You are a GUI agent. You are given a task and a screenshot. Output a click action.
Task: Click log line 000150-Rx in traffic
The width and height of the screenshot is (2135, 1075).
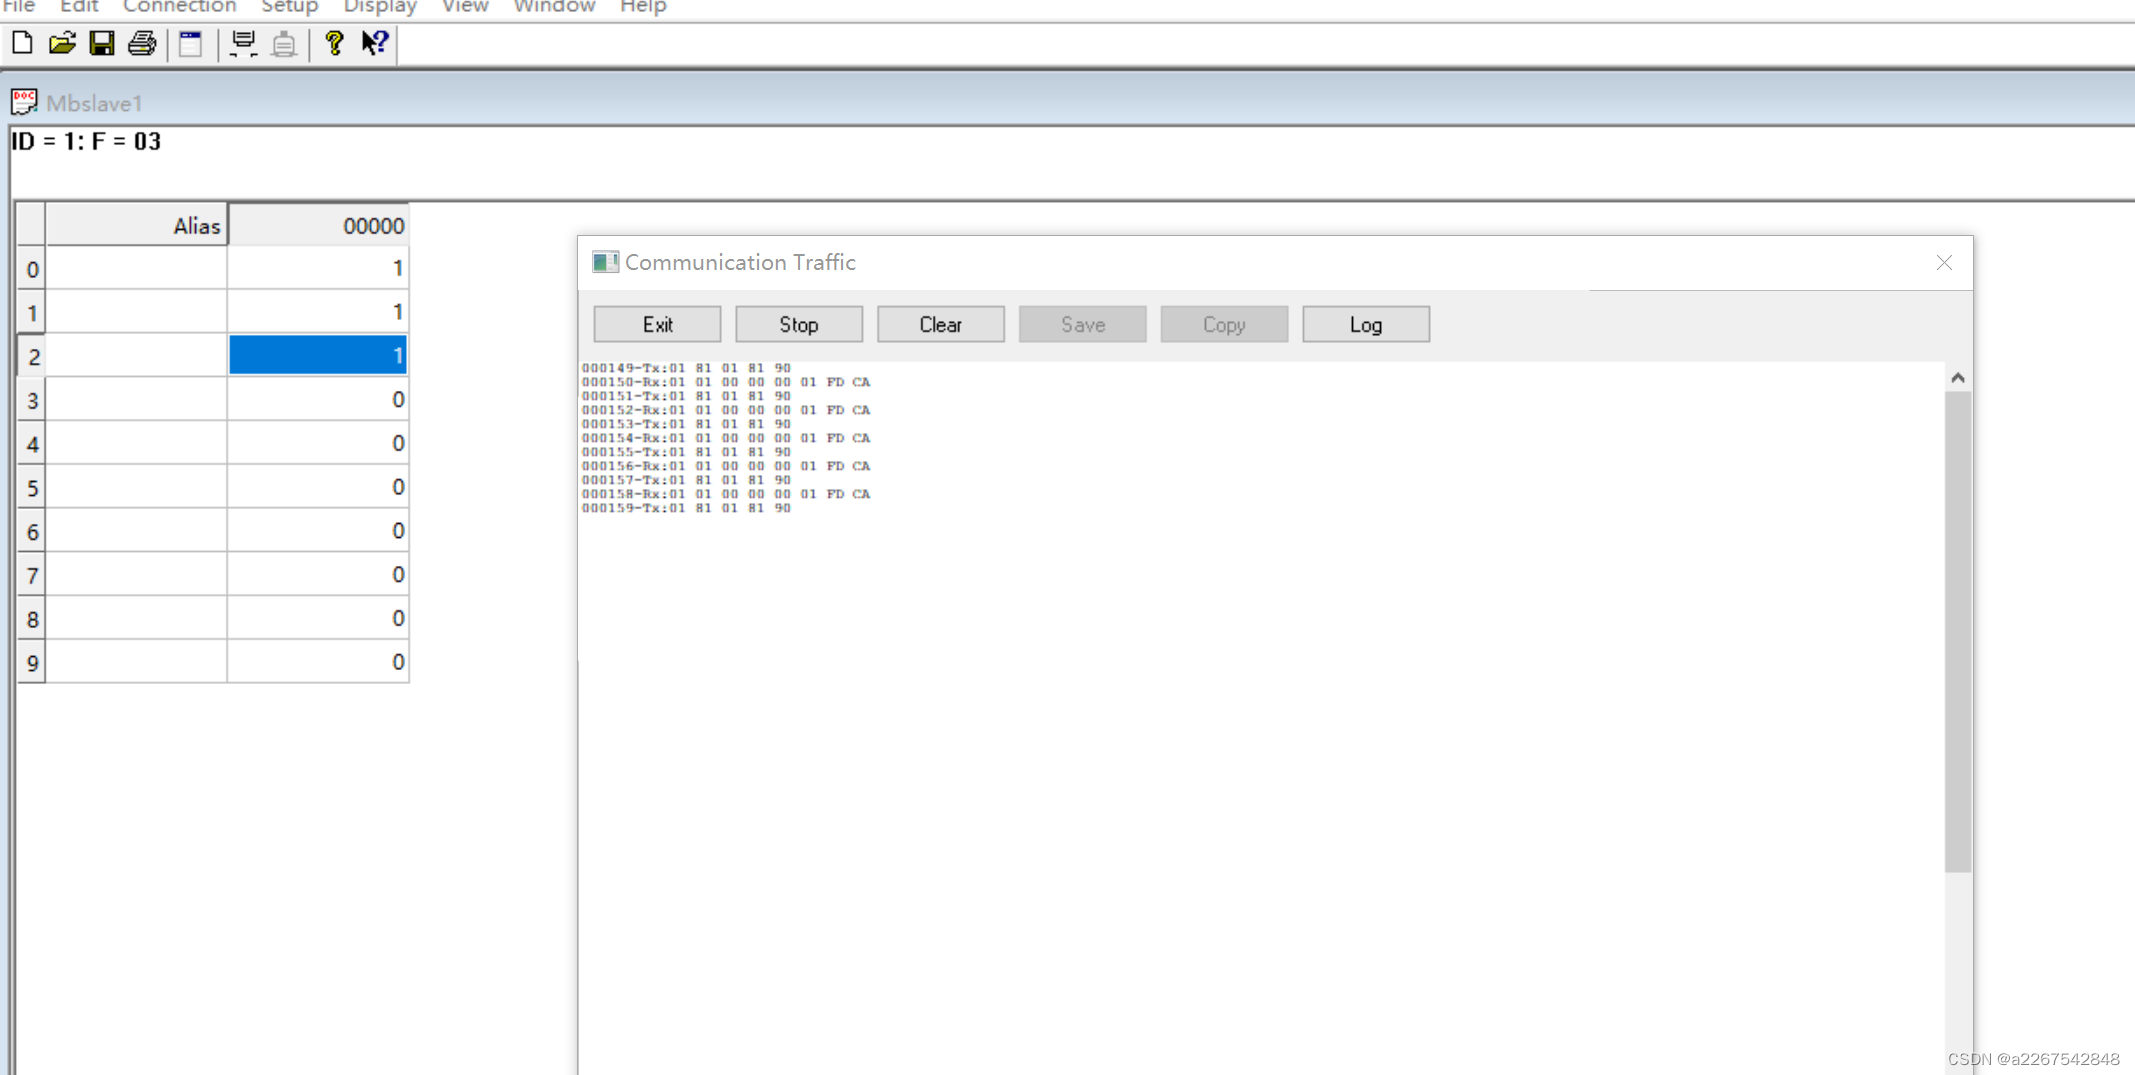pos(726,382)
